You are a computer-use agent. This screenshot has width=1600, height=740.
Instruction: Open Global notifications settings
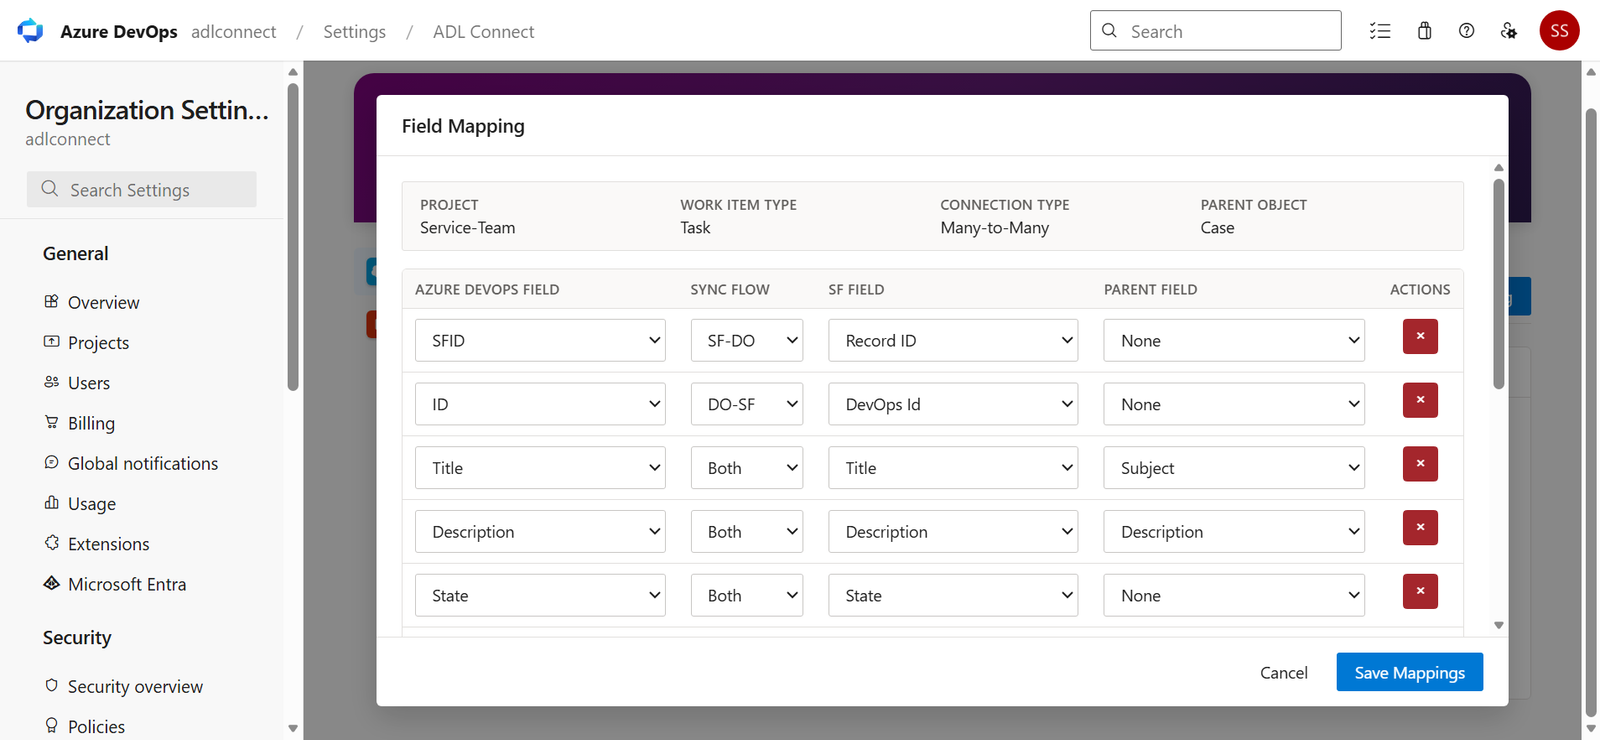point(143,463)
